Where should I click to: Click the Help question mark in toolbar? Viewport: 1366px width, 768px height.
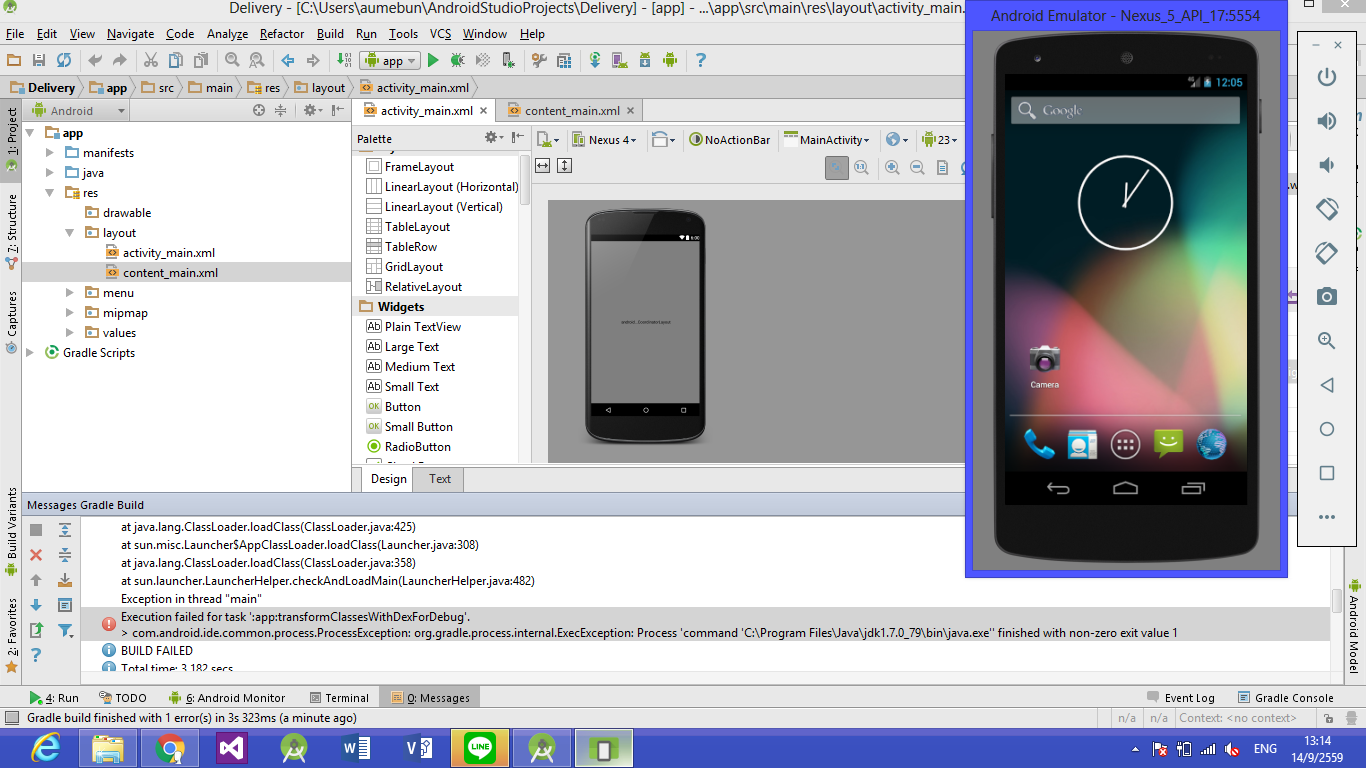pos(700,60)
